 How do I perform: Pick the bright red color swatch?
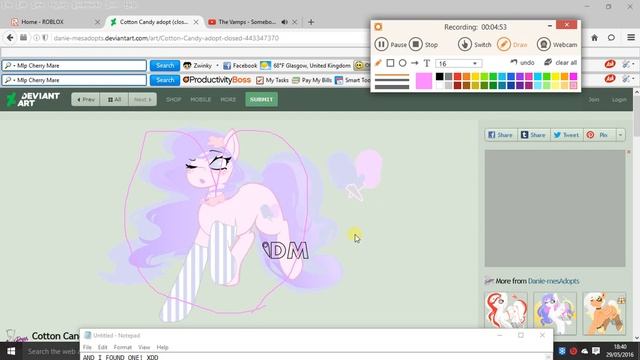(x=457, y=76)
